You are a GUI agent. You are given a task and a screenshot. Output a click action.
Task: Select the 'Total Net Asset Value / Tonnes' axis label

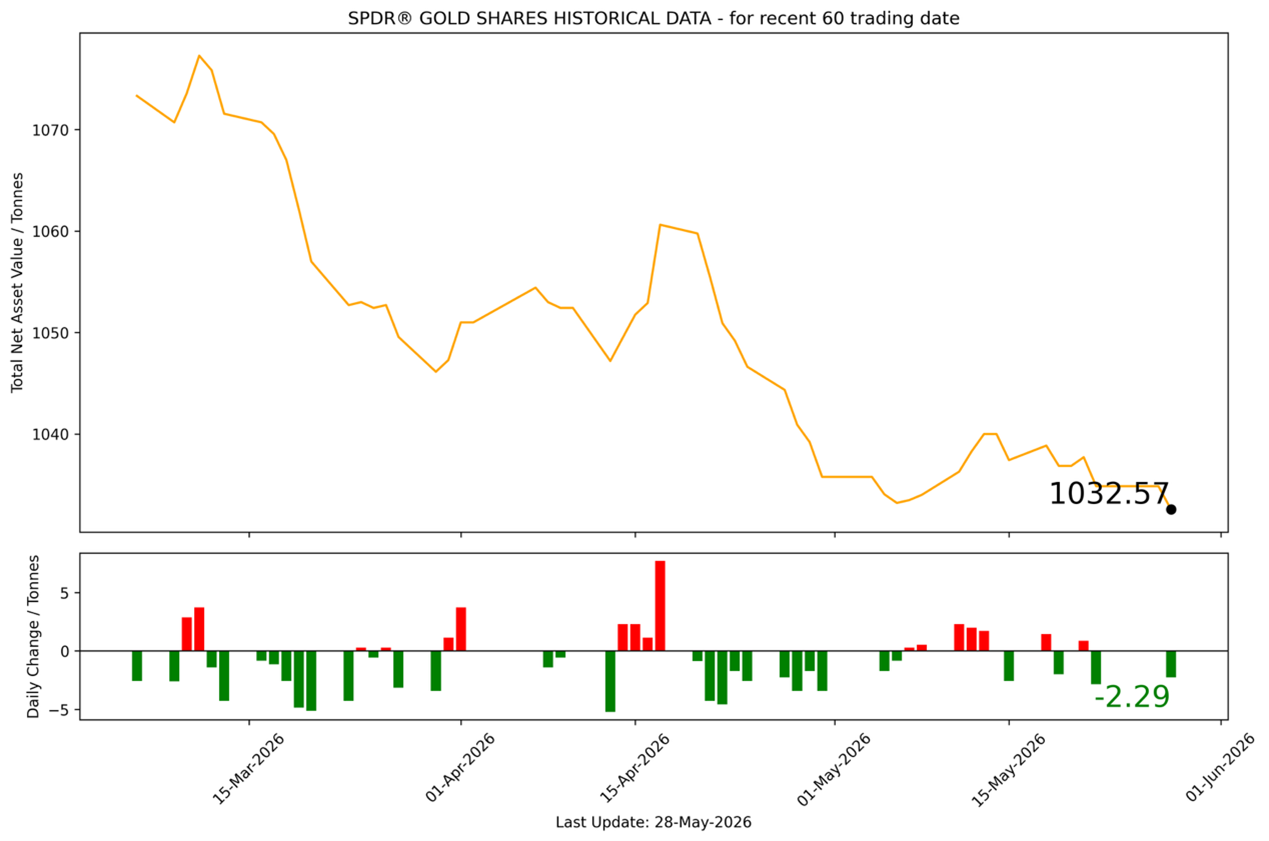coord(17,281)
